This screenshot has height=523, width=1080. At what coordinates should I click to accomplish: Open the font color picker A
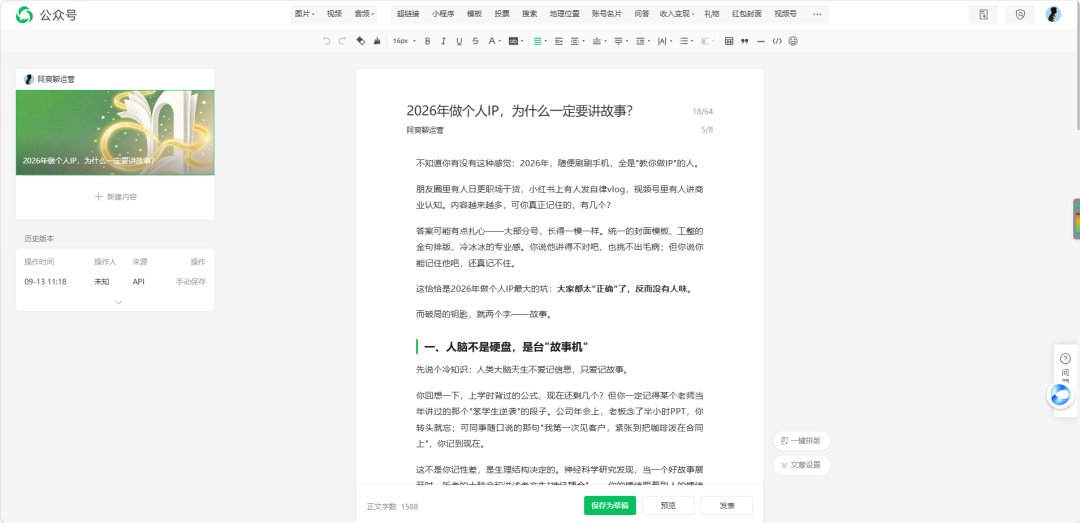click(x=493, y=41)
